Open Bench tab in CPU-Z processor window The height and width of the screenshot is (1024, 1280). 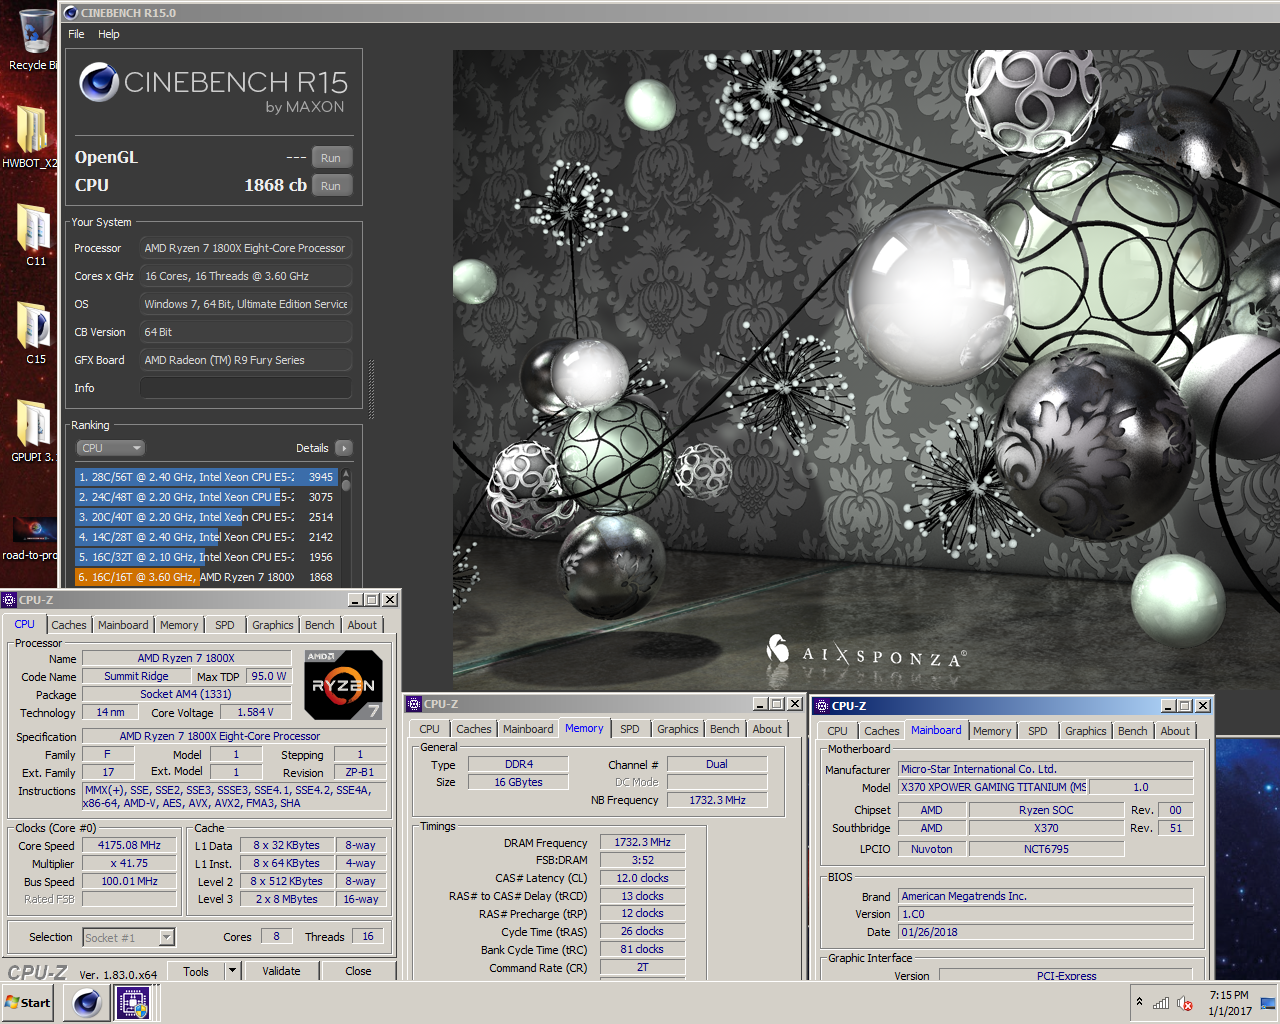[x=320, y=625]
